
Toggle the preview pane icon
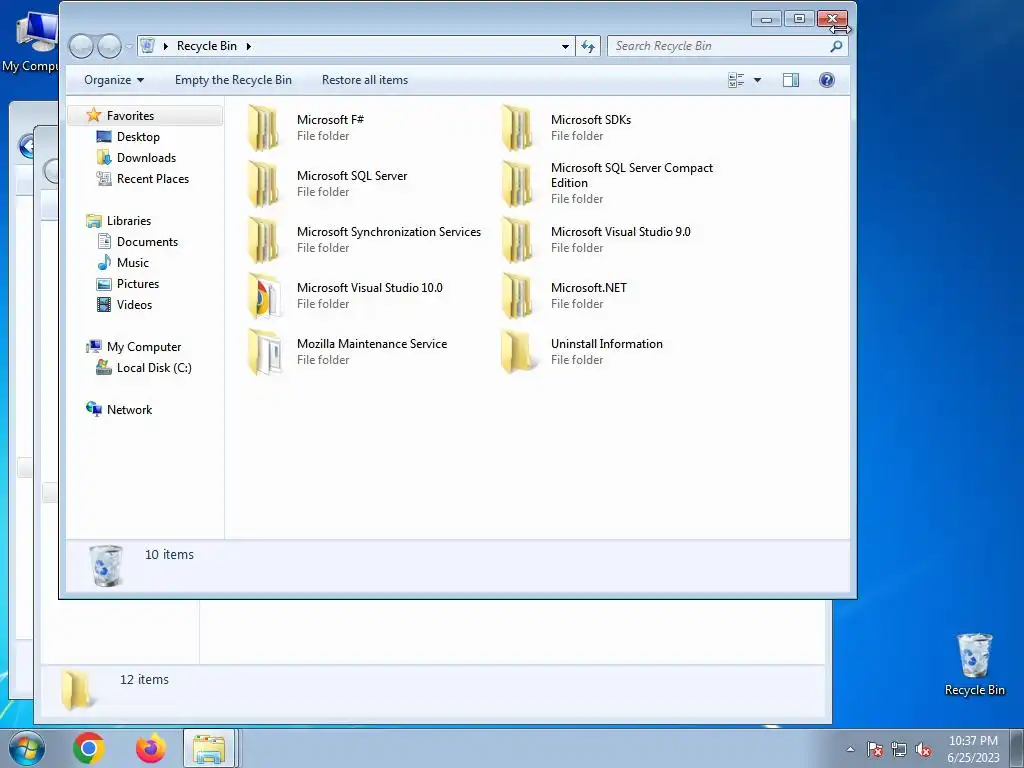pyautogui.click(x=791, y=80)
